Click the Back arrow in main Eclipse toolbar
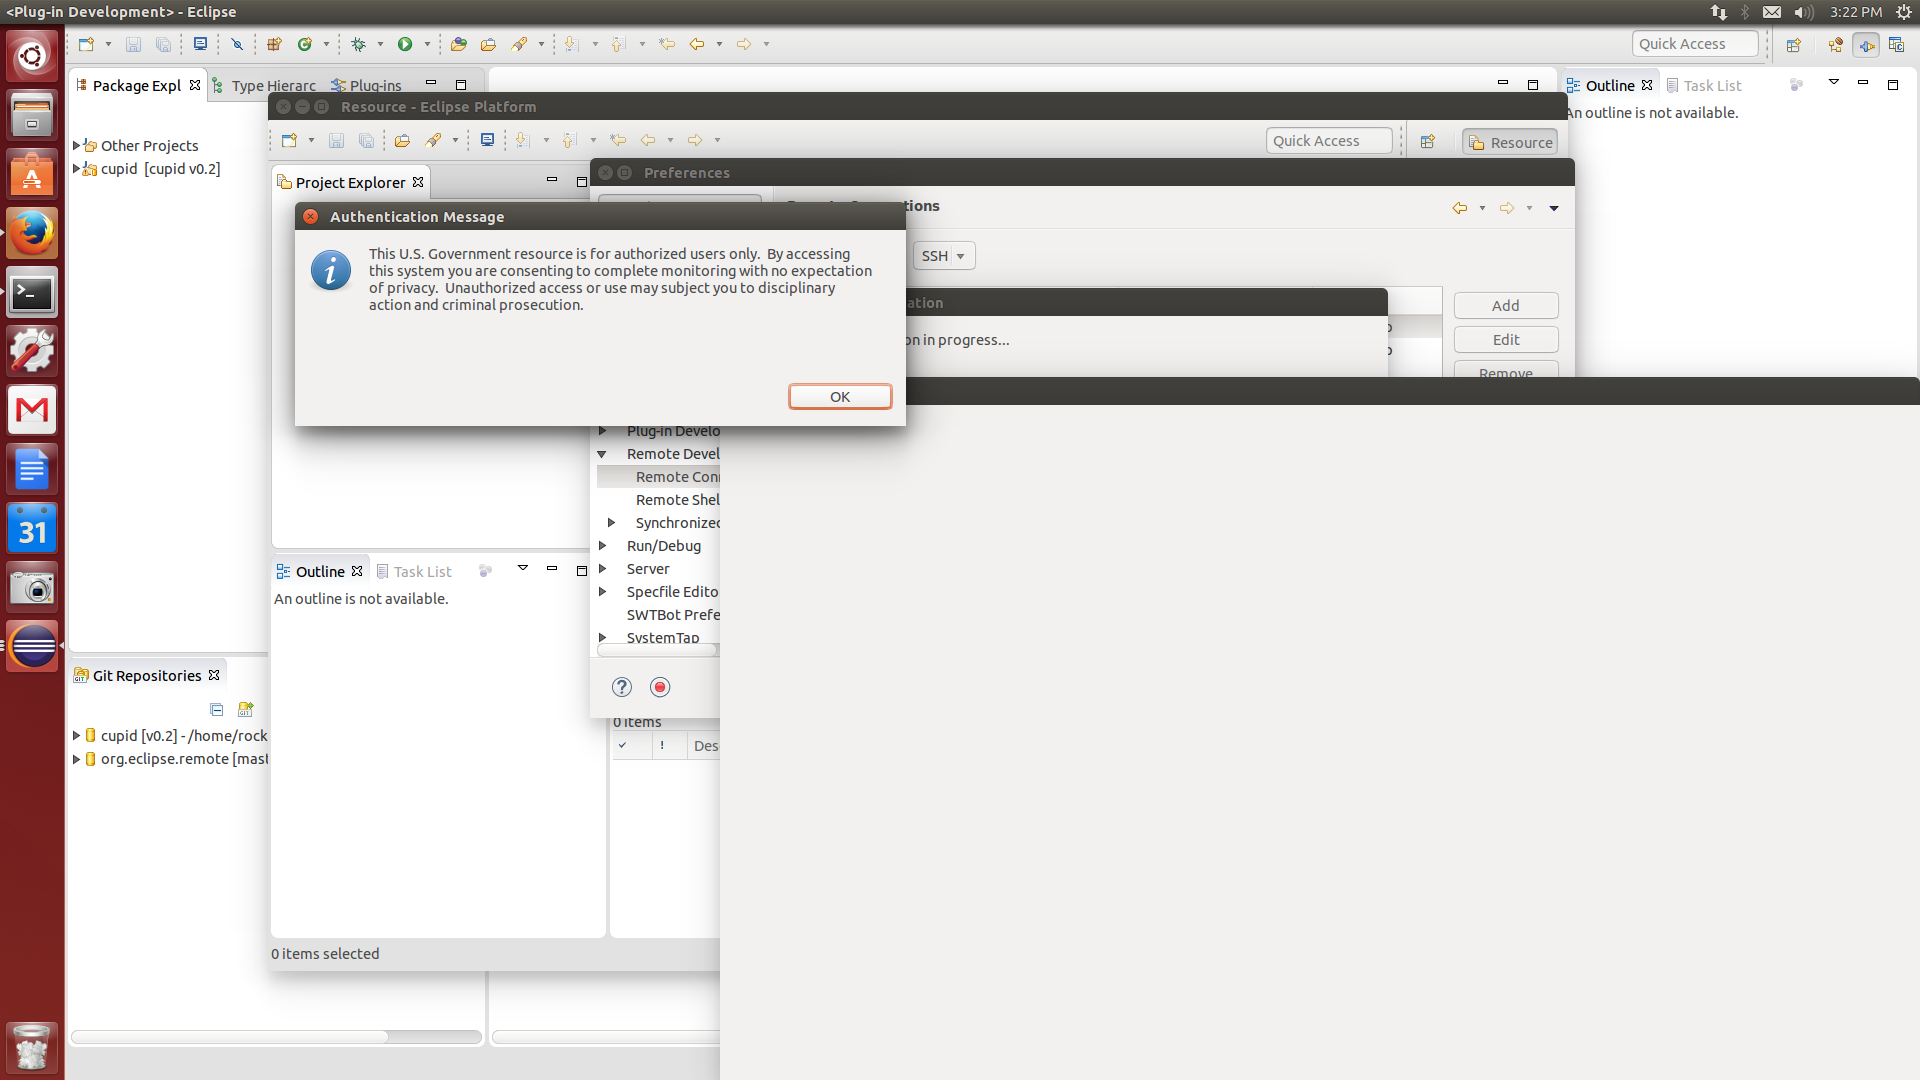Image resolution: width=1920 pixels, height=1080 pixels. click(x=697, y=44)
